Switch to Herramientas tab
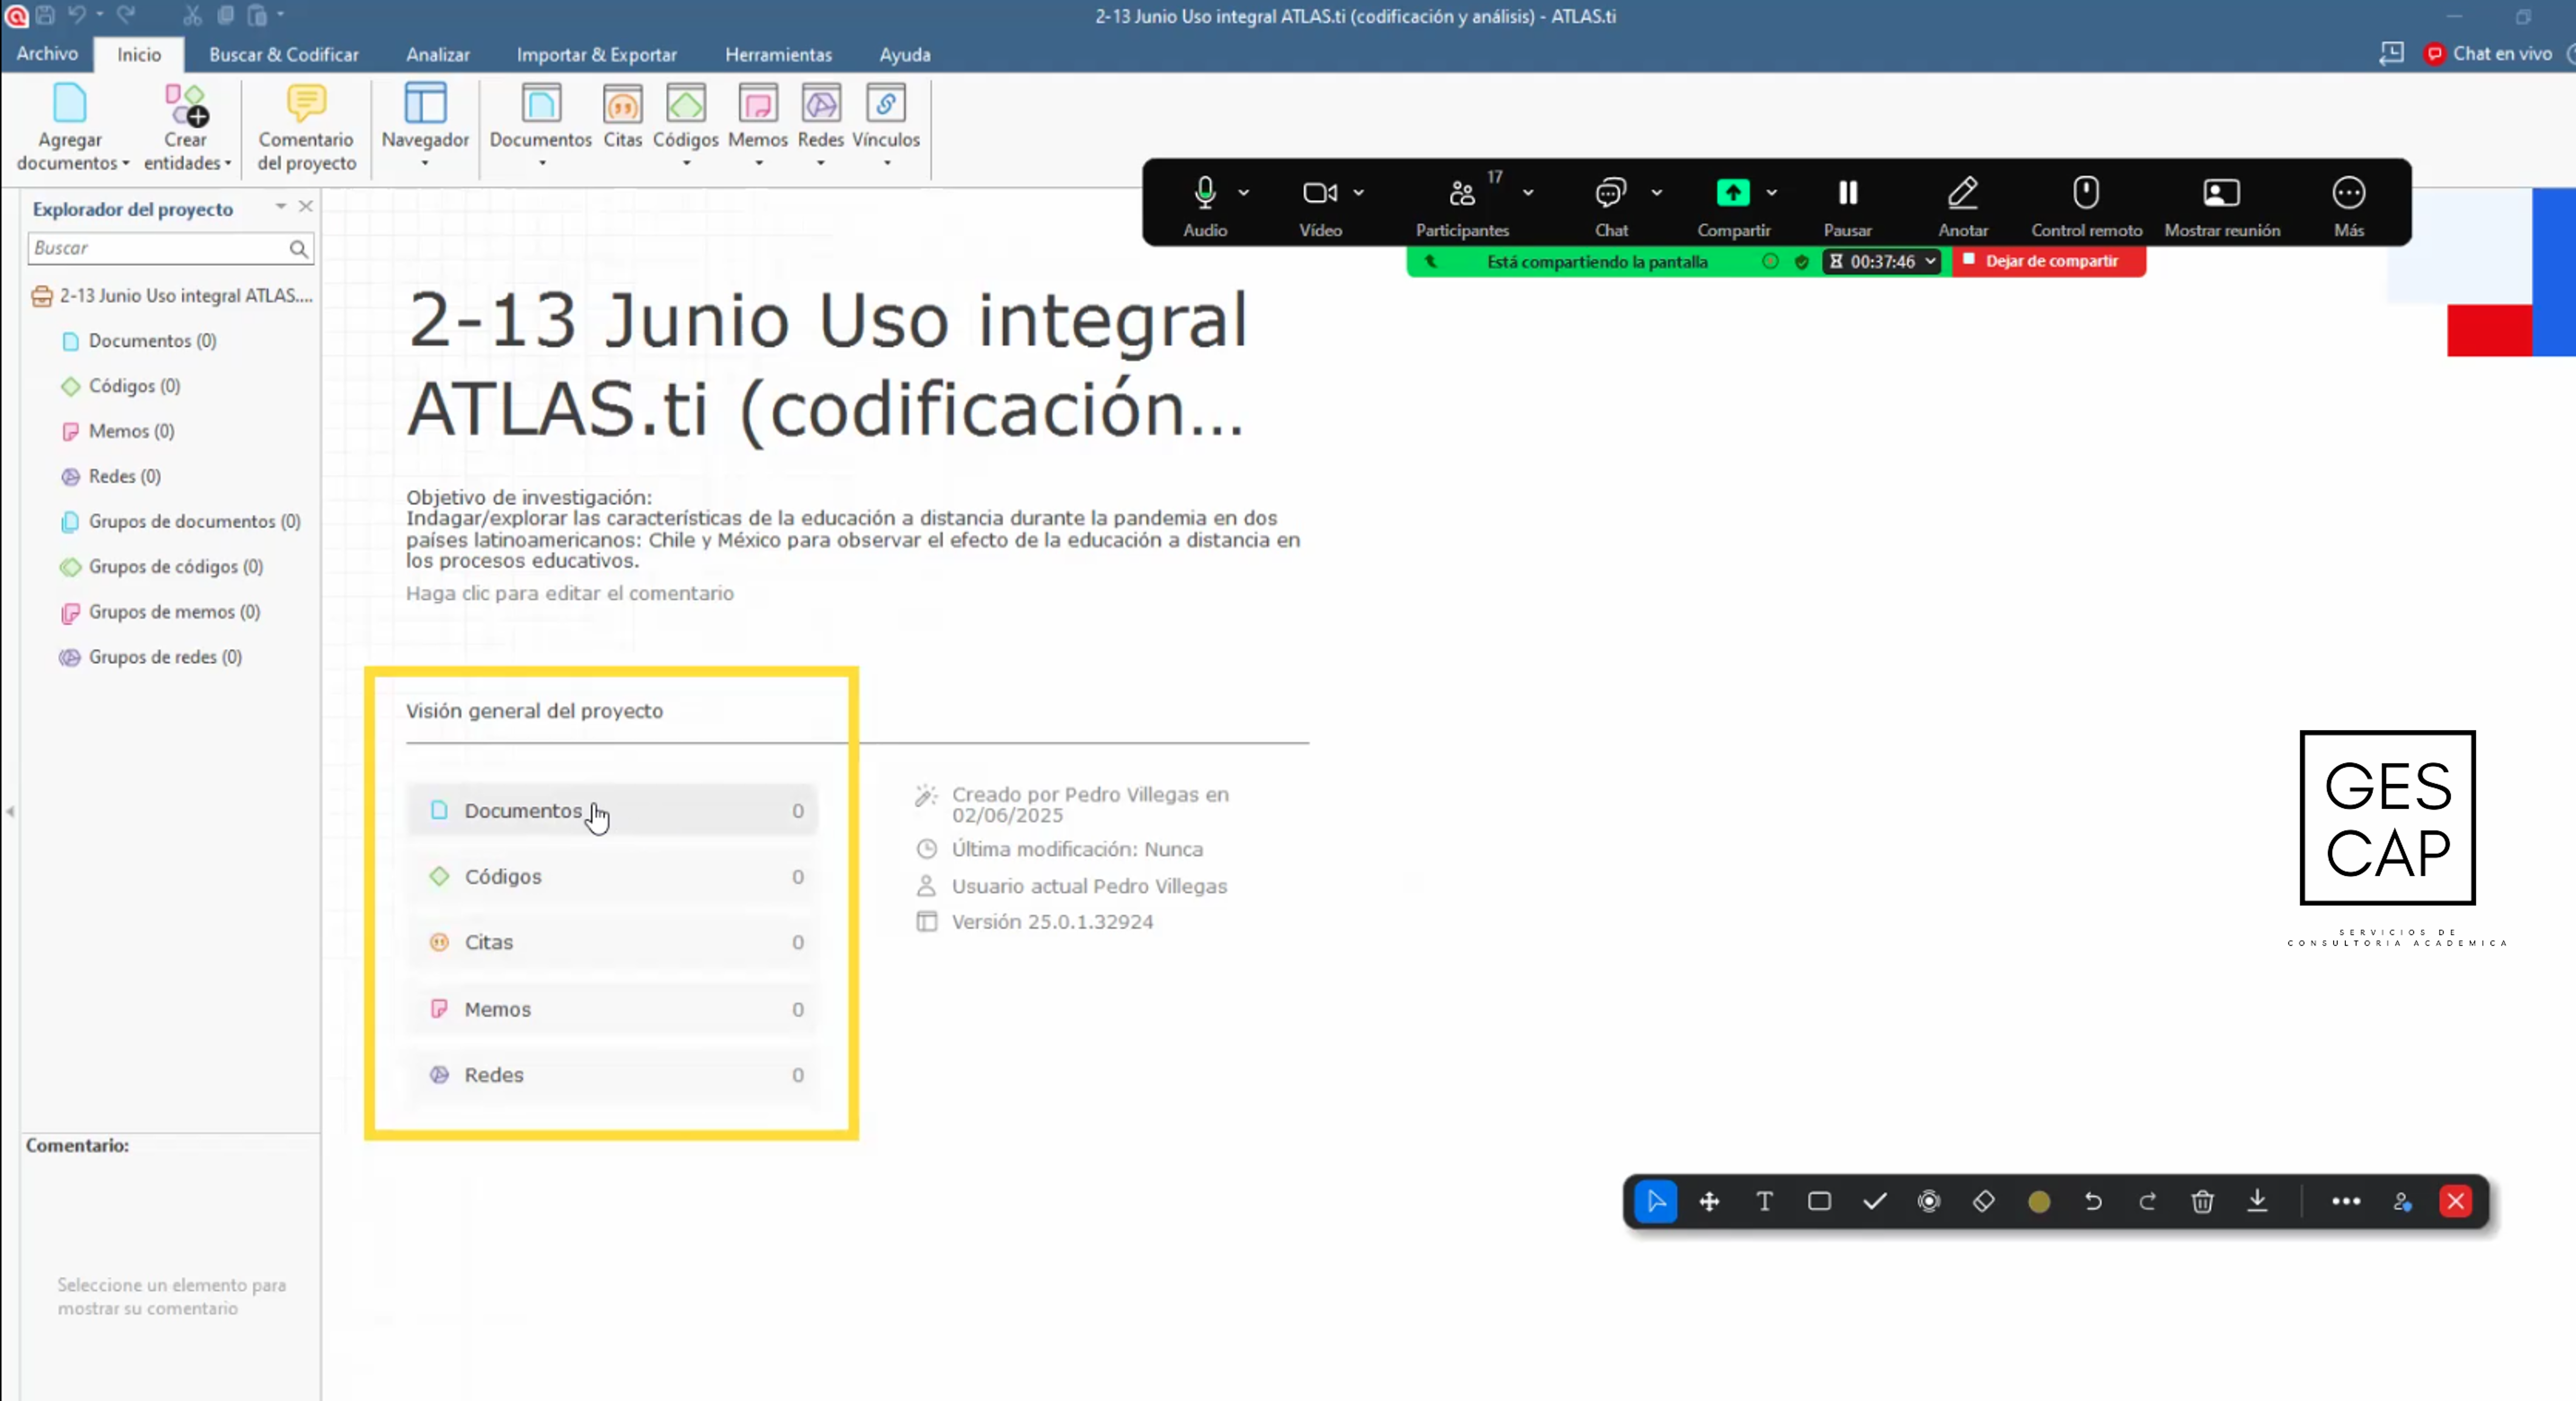Viewport: 2576px width, 1401px height. pyautogui.click(x=778, y=54)
